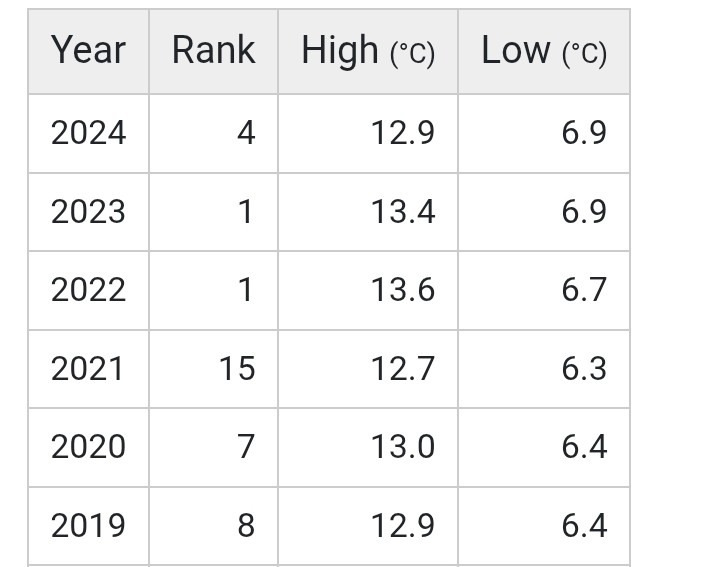Select the Low (°C) column header

(544, 51)
